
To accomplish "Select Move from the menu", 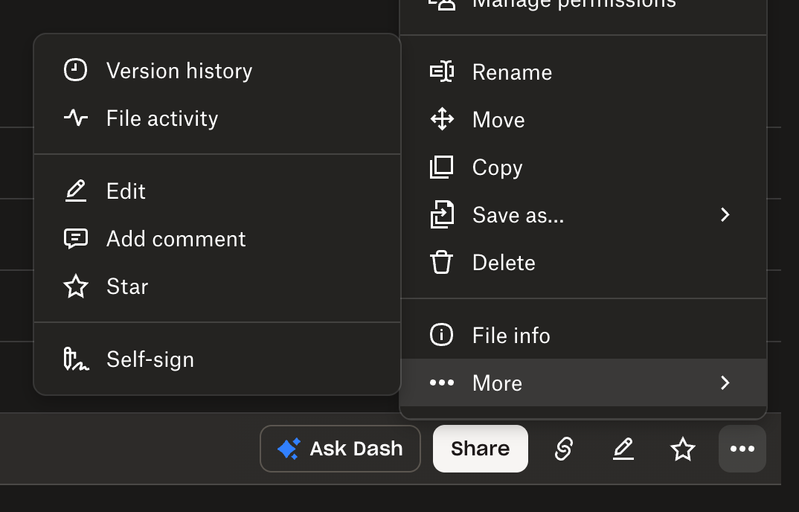I will coord(498,120).
